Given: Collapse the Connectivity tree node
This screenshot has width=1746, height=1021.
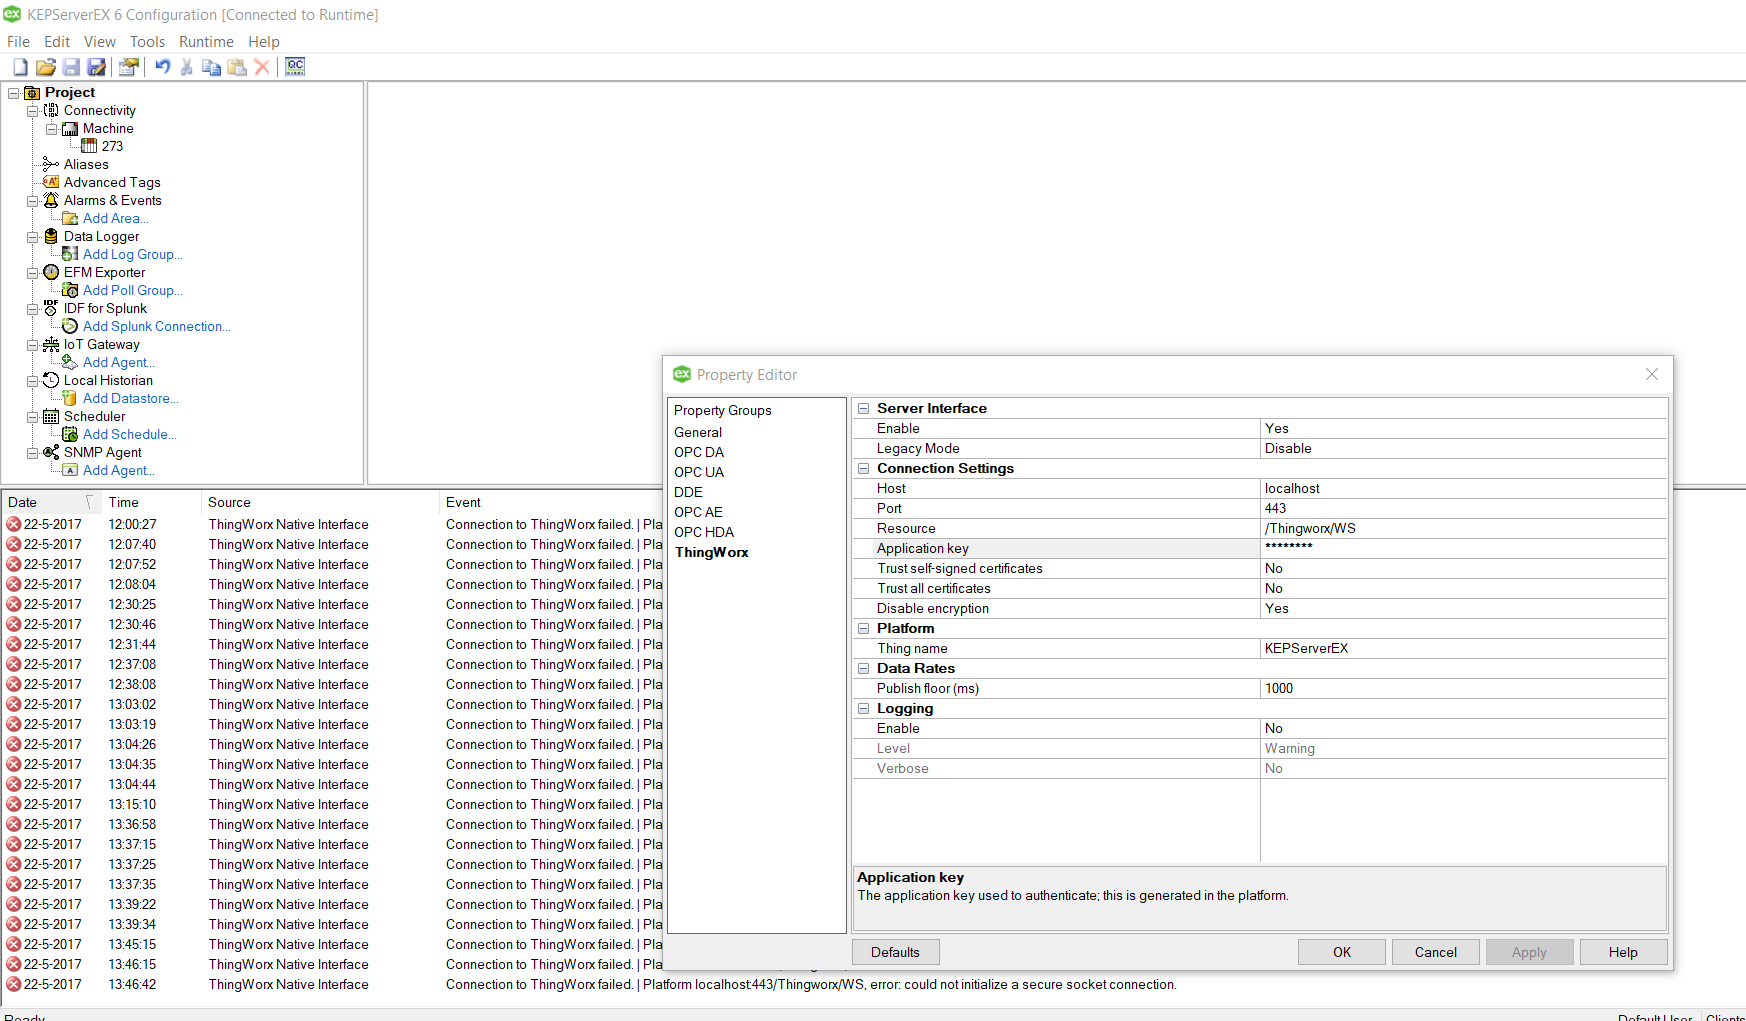Looking at the screenshot, I should click(x=32, y=111).
